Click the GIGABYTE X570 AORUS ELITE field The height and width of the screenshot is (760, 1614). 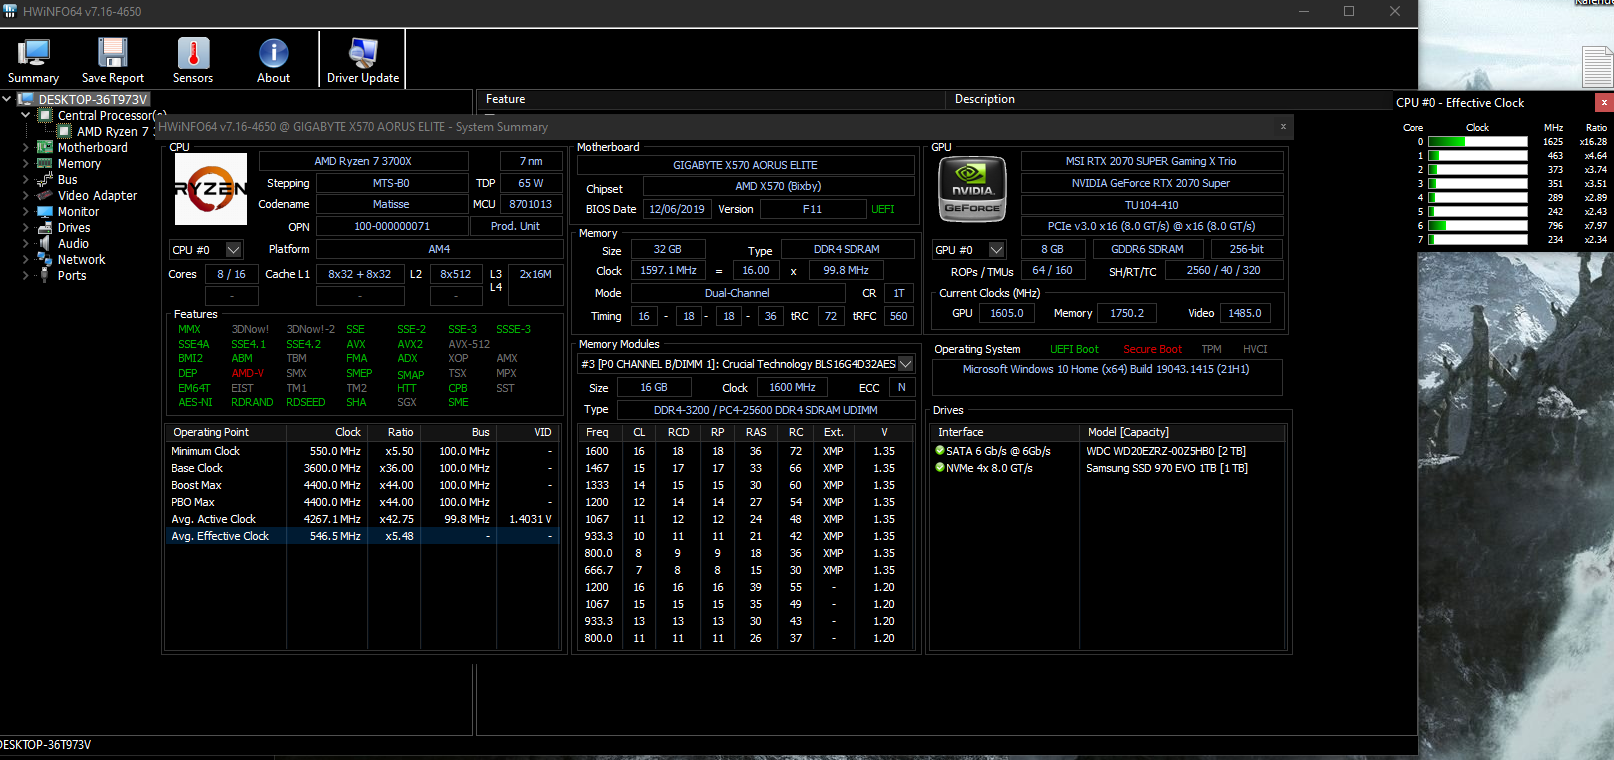[745, 165]
